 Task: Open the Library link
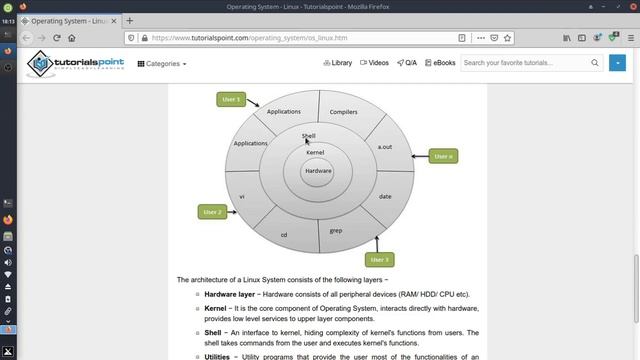coord(338,63)
